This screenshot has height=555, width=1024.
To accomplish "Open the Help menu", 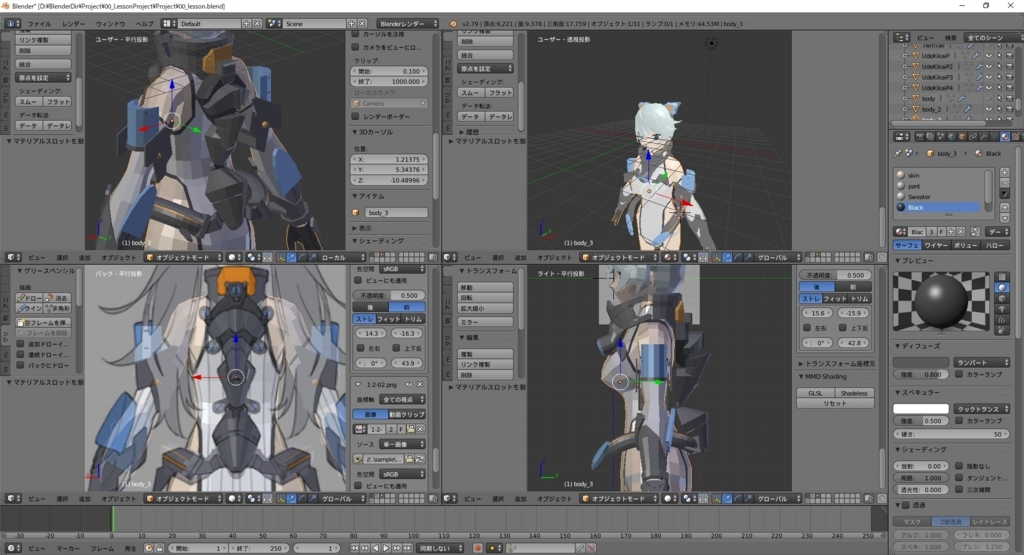I will pos(145,24).
